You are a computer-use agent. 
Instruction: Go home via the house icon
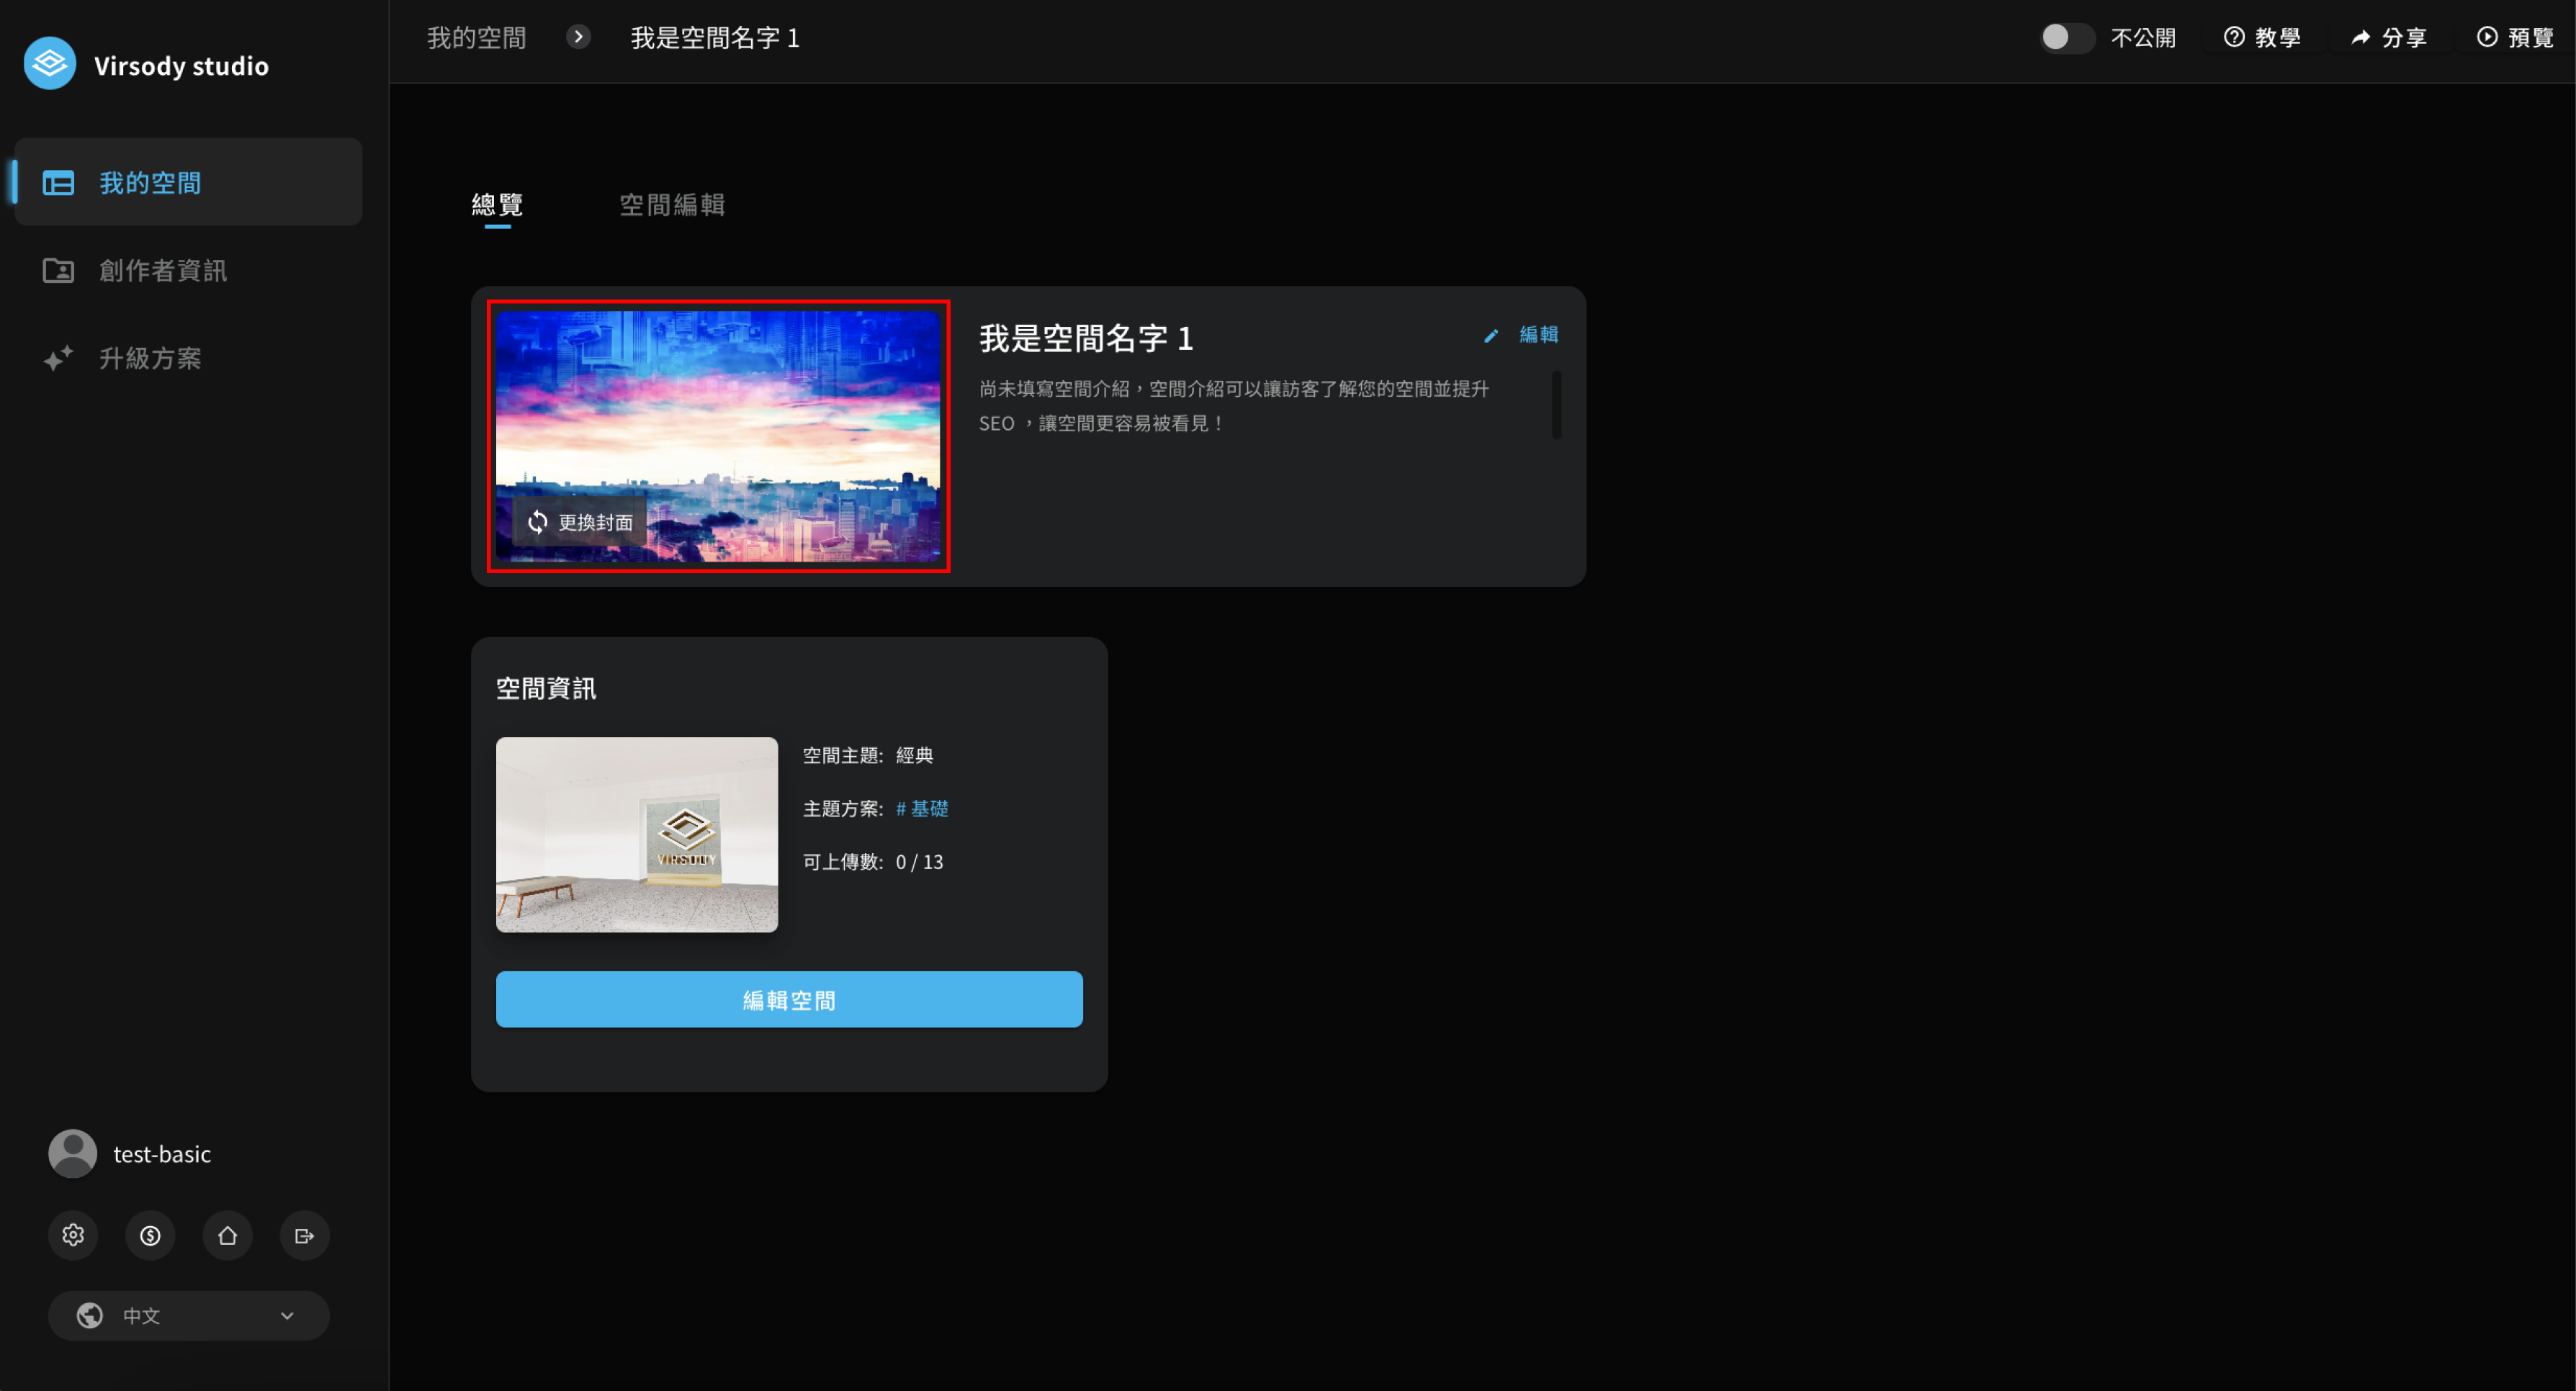(227, 1235)
